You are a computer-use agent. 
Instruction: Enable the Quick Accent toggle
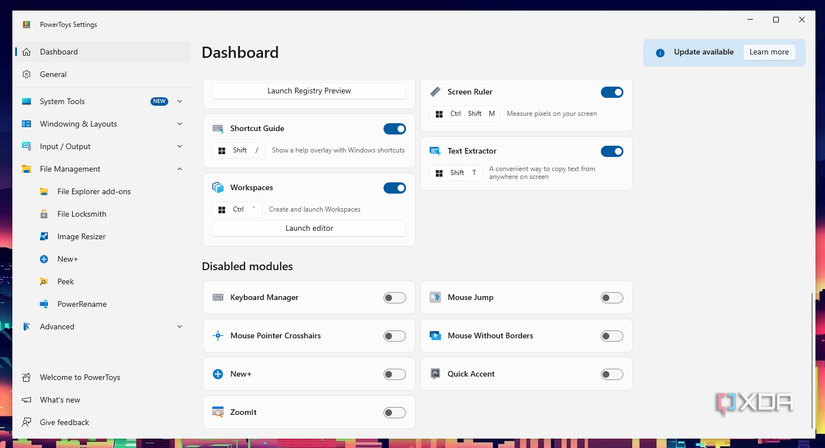[x=612, y=374]
